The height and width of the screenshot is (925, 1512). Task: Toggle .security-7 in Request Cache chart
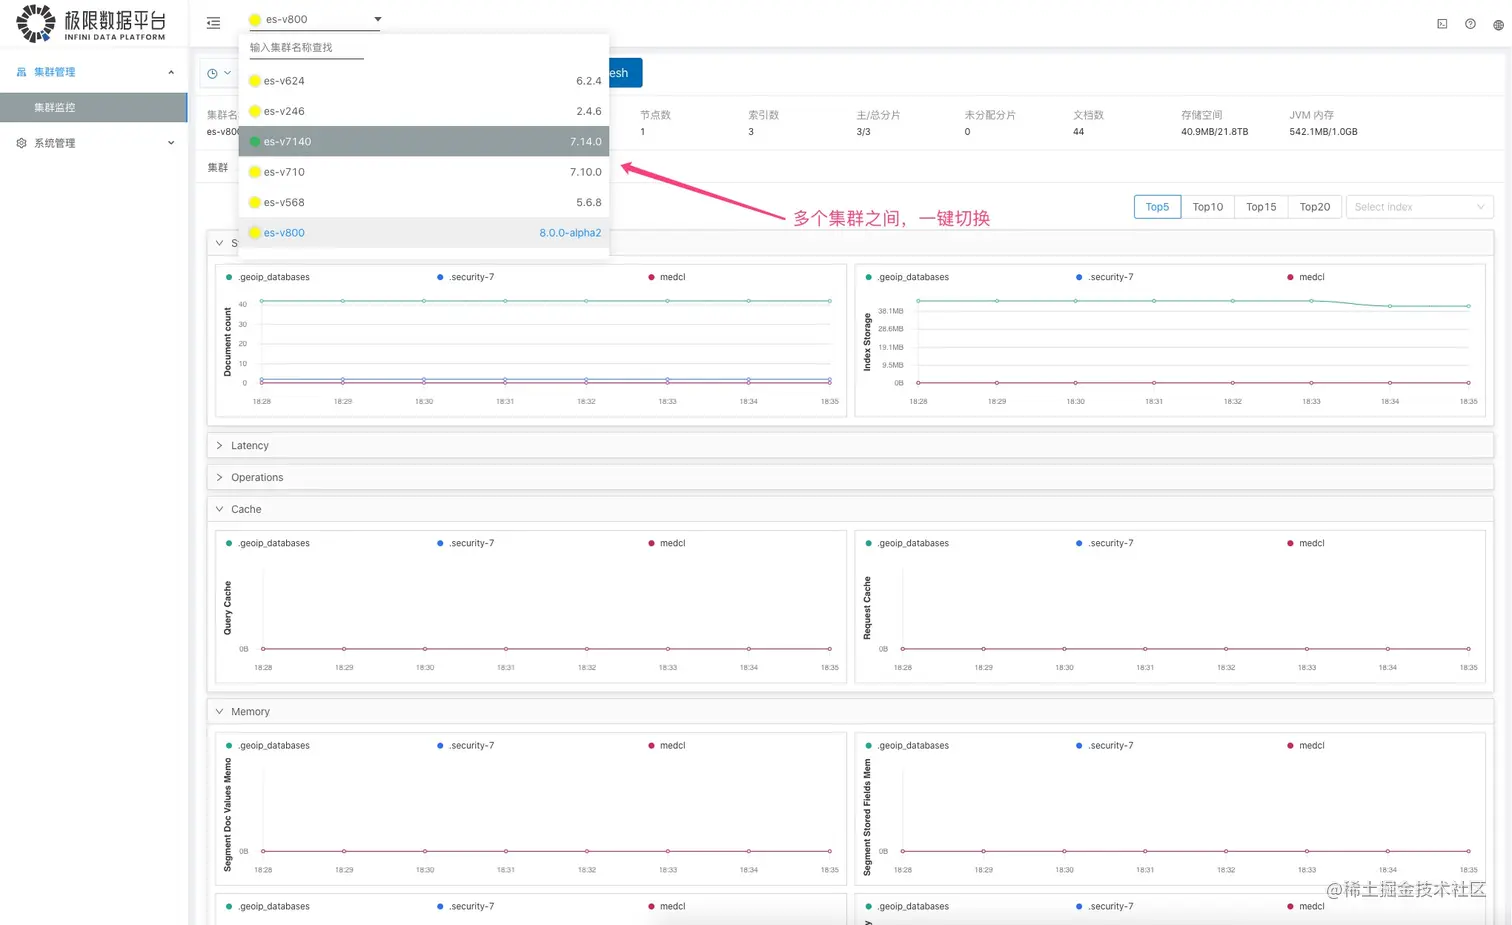[x=1105, y=543]
